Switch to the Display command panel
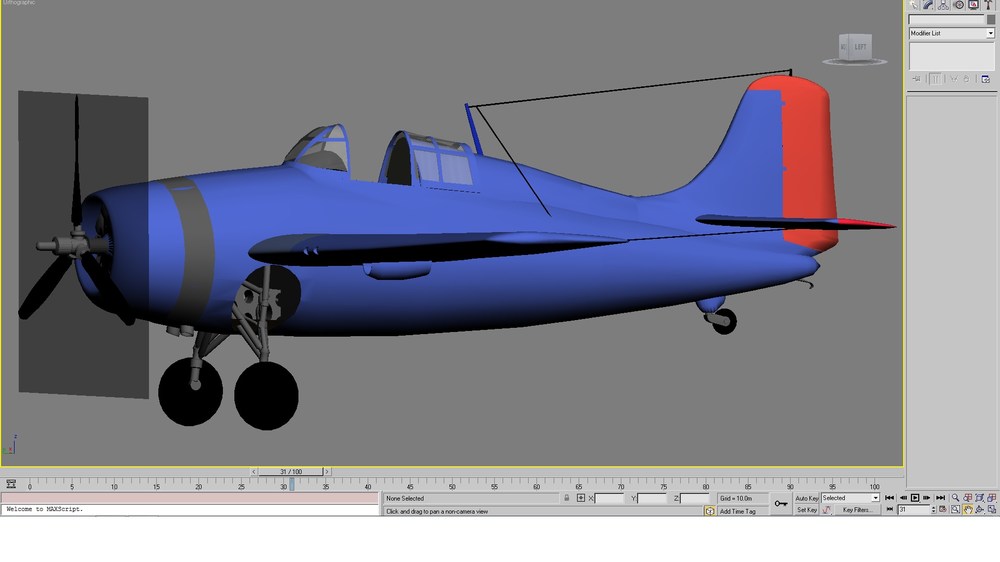 click(x=973, y=5)
